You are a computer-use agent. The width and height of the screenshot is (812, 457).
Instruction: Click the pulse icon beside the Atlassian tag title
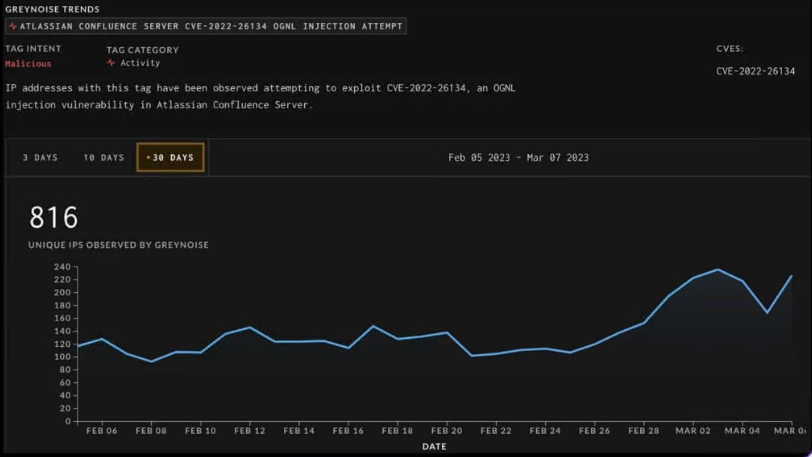(x=13, y=27)
